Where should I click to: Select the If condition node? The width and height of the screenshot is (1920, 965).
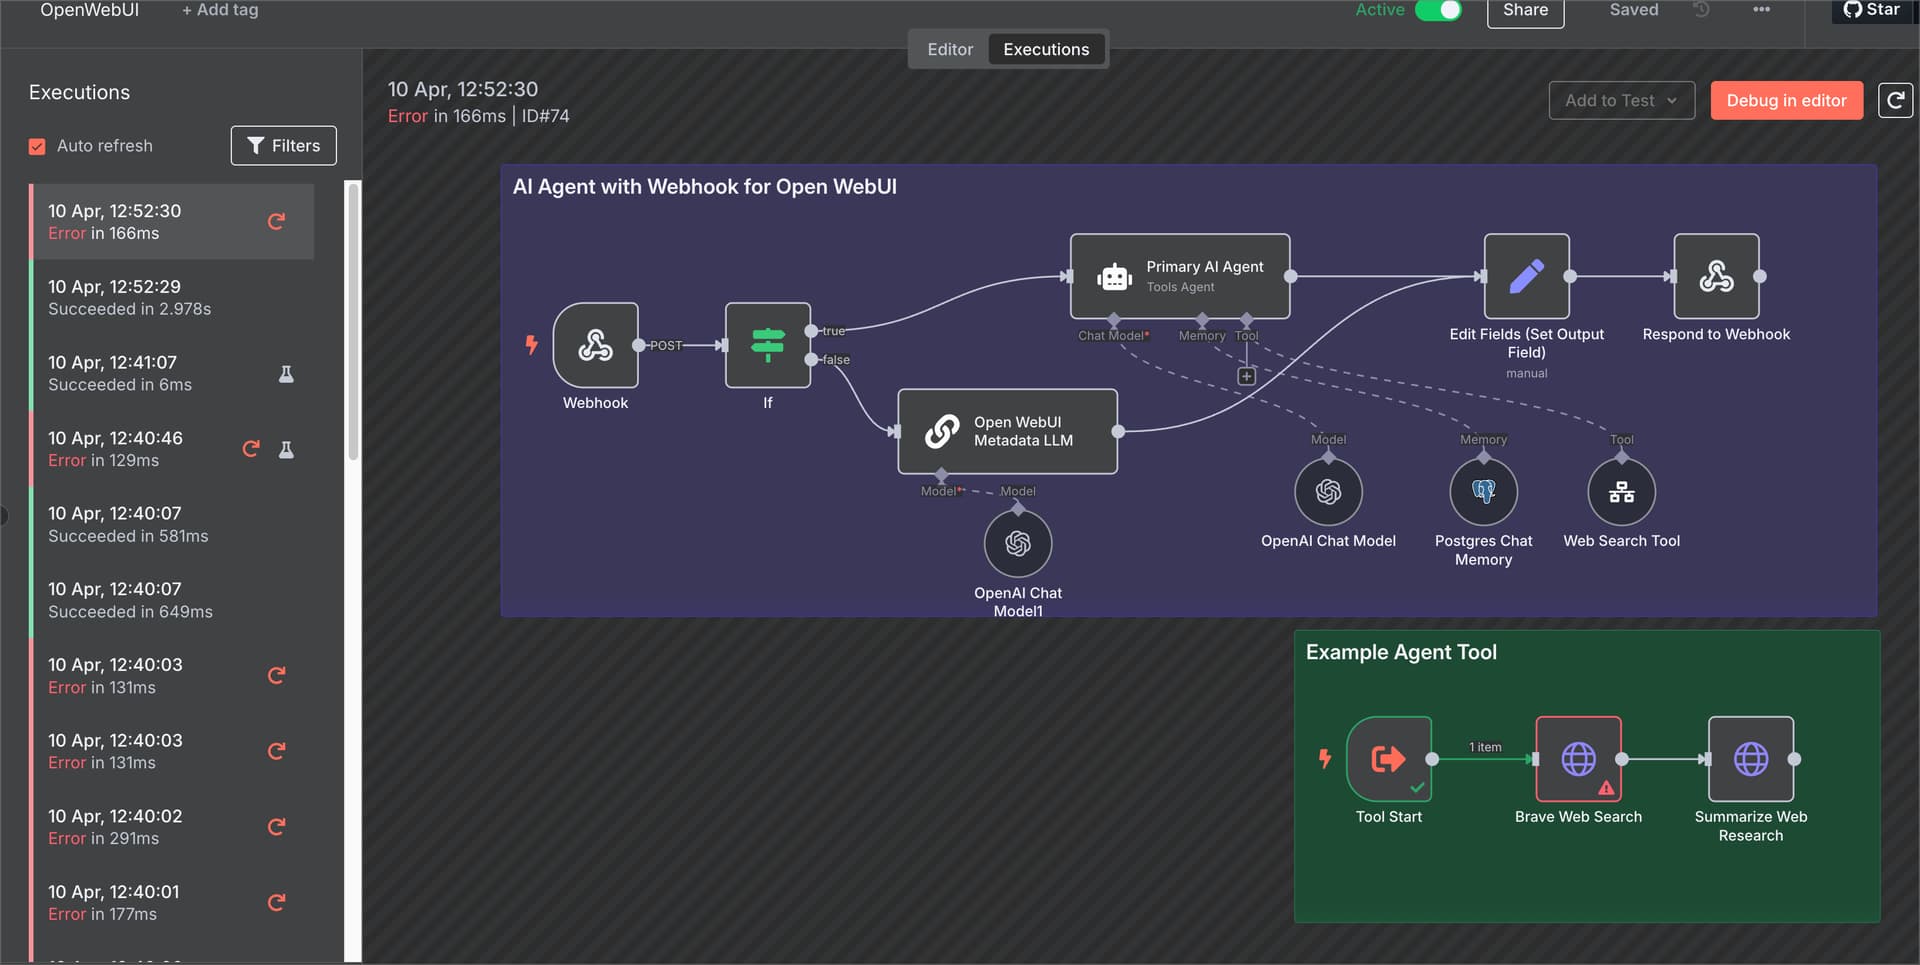point(767,345)
